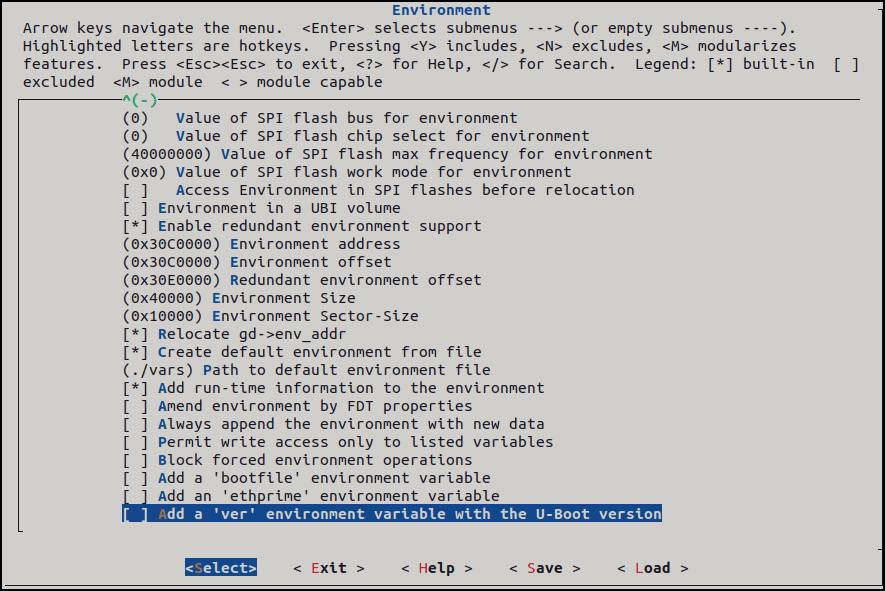
Task: Open Help from the bottom bar
Action: click(x=436, y=568)
